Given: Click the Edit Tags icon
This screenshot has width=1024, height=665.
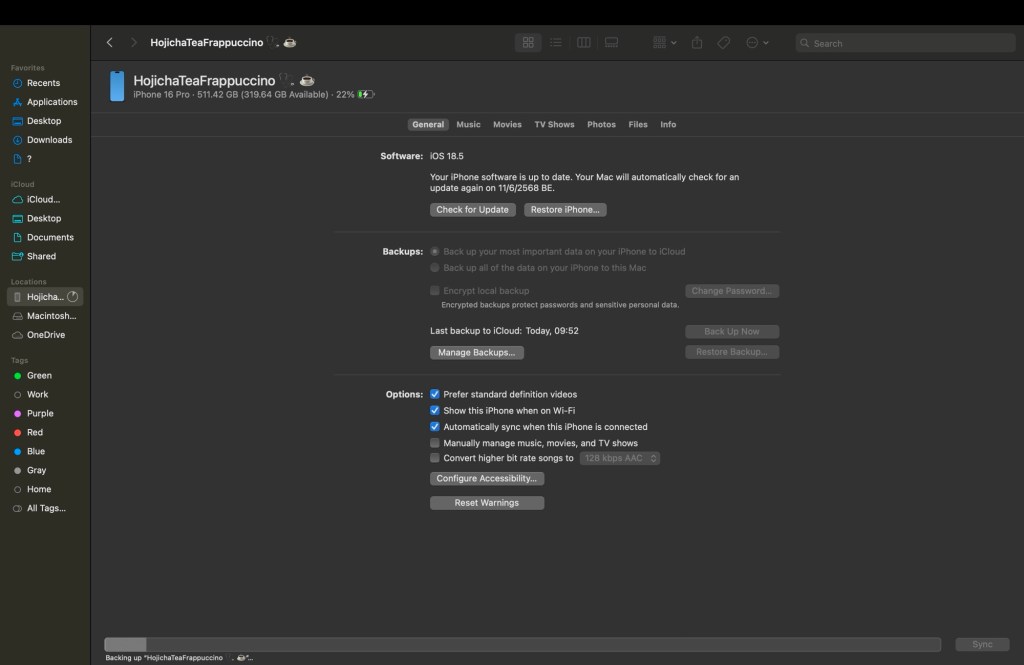Looking at the screenshot, I should coord(724,43).
